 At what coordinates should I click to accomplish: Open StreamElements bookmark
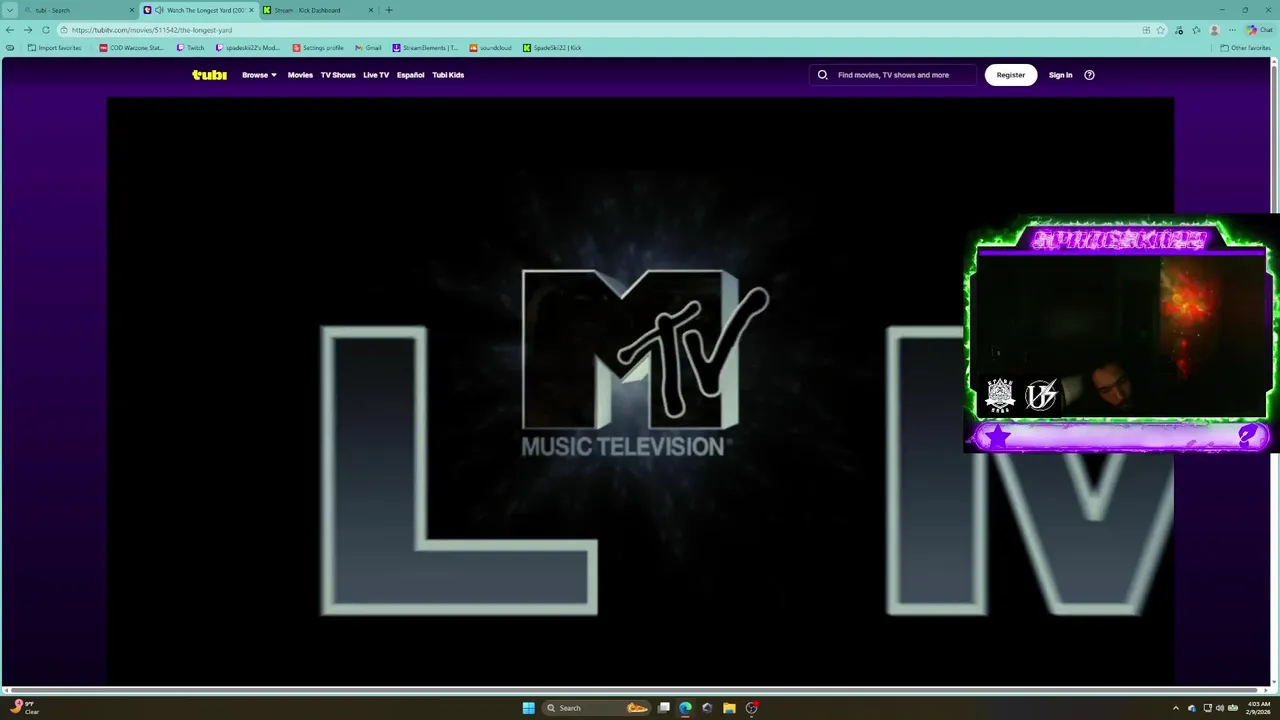coord(425,48)
